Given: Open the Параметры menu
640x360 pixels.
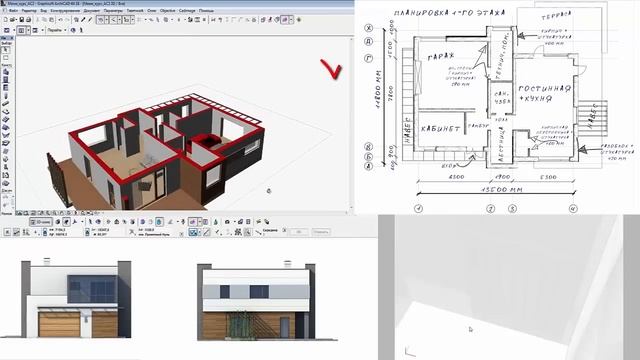Looking at the screenshot, I should (x=113, y=11).
